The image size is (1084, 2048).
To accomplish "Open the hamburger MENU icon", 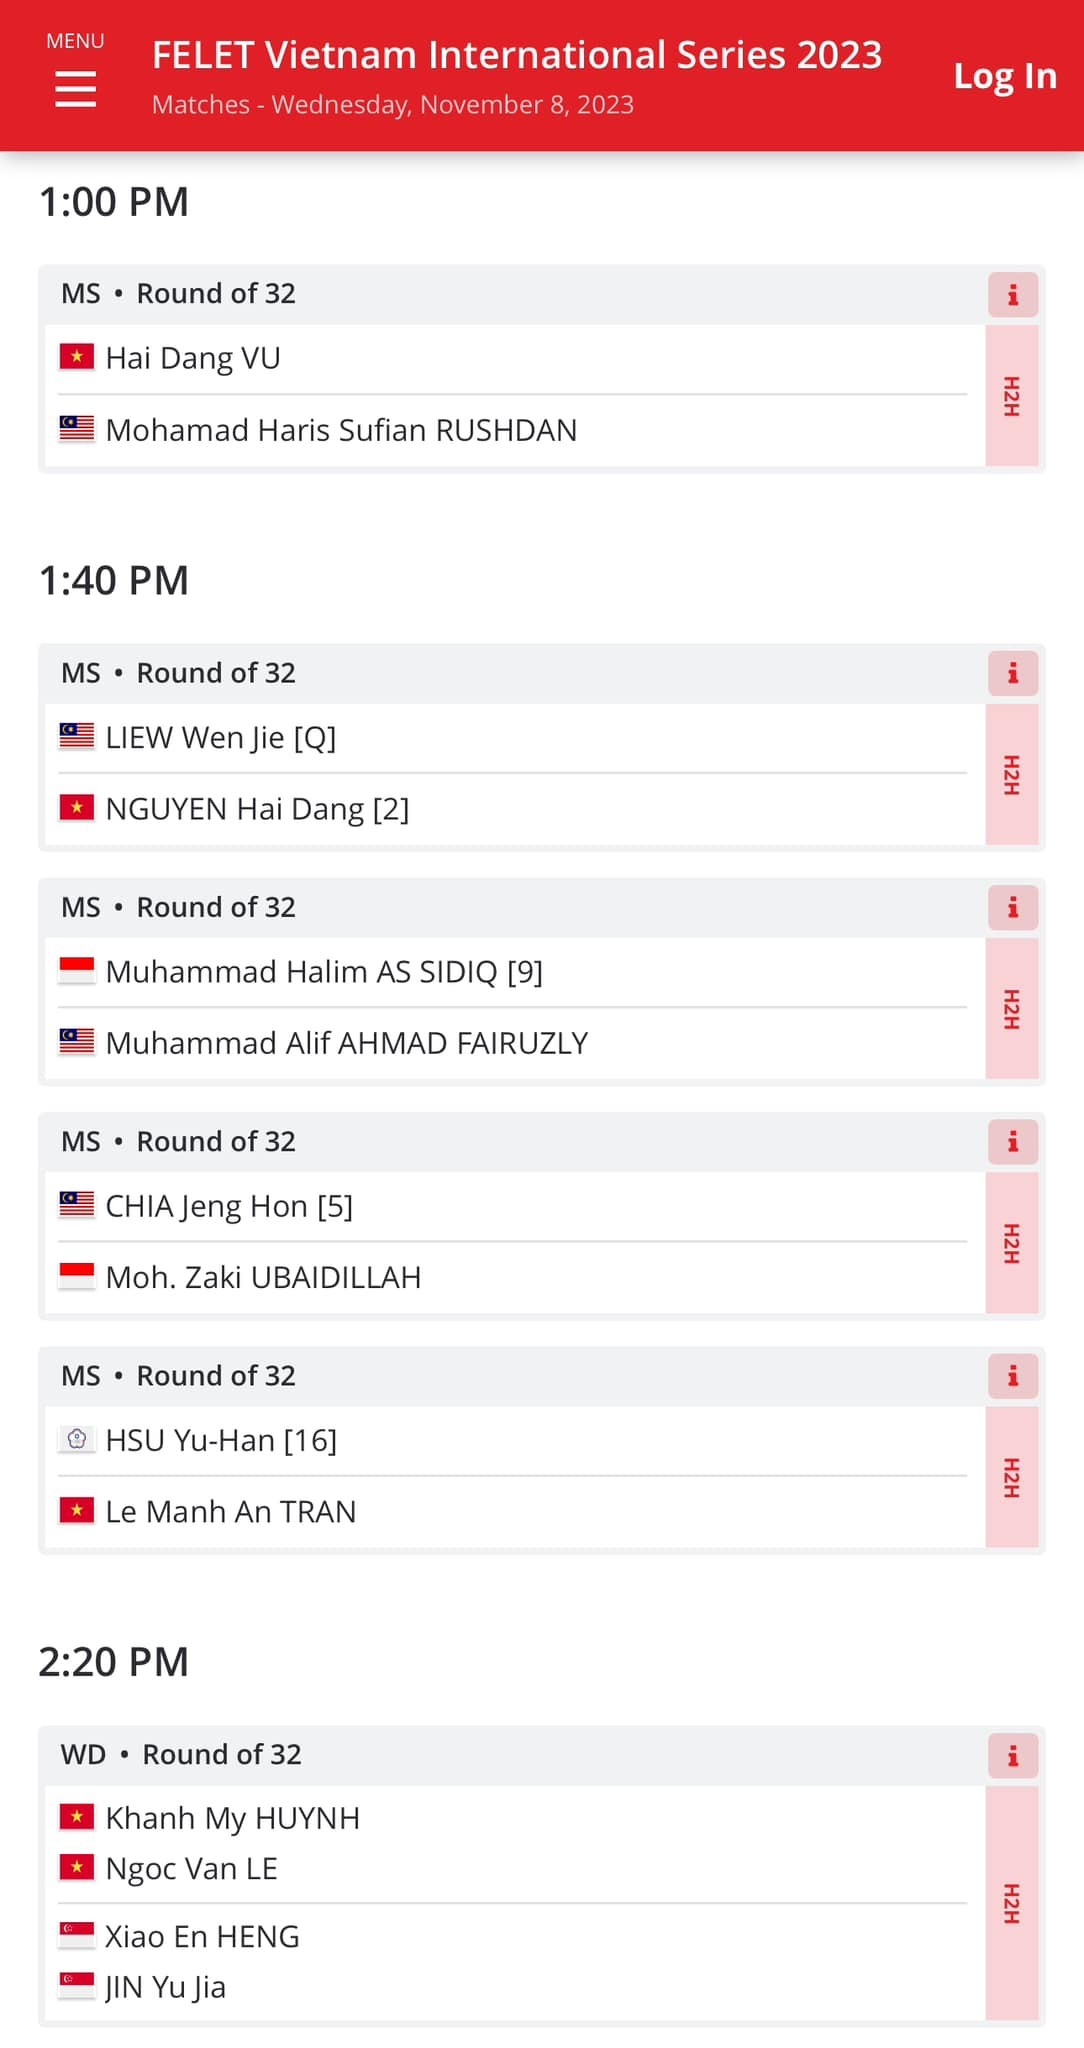I will pyautogui.click(x=75, y=88).
